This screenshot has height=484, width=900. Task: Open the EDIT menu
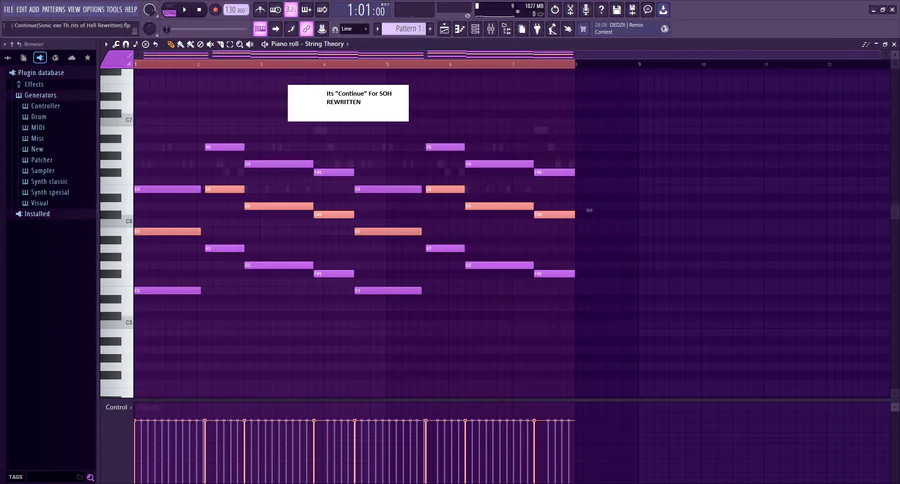[22, 10]
